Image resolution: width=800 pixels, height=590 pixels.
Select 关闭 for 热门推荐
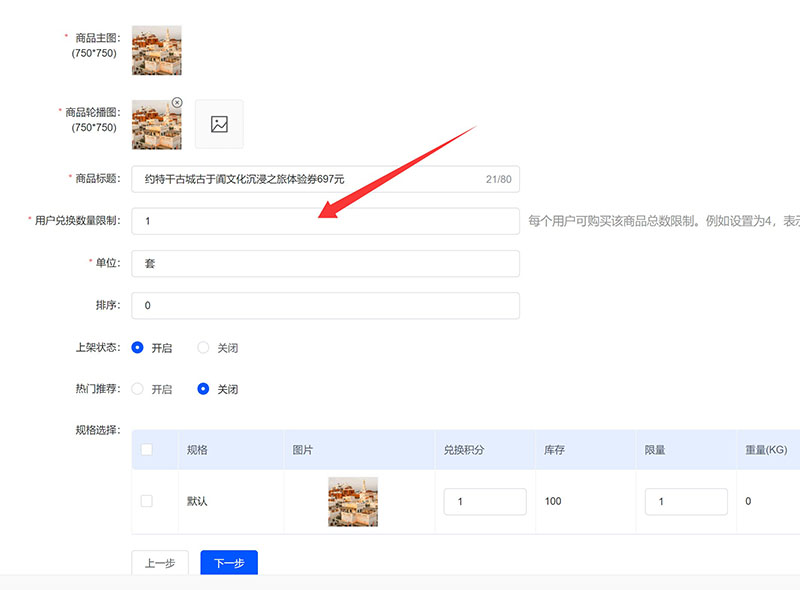point(204,389)
